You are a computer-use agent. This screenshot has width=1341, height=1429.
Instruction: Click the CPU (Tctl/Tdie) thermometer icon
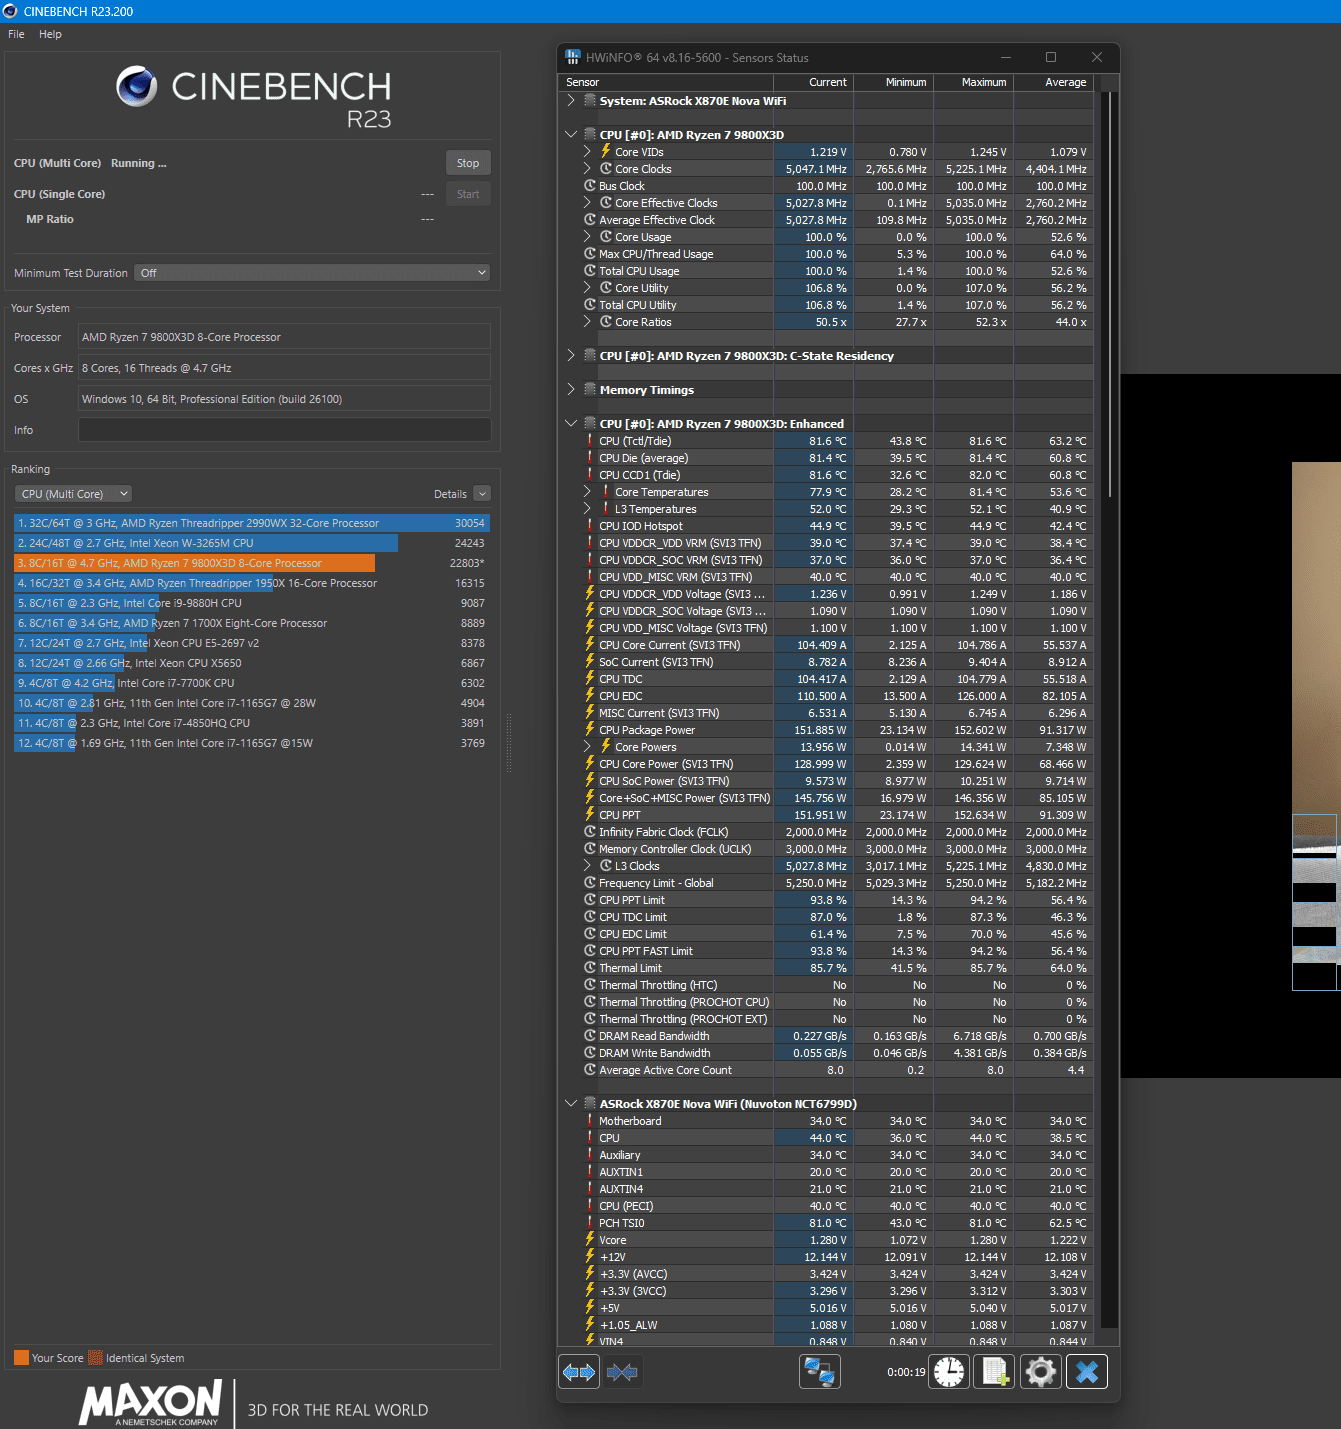pos(590,440)
